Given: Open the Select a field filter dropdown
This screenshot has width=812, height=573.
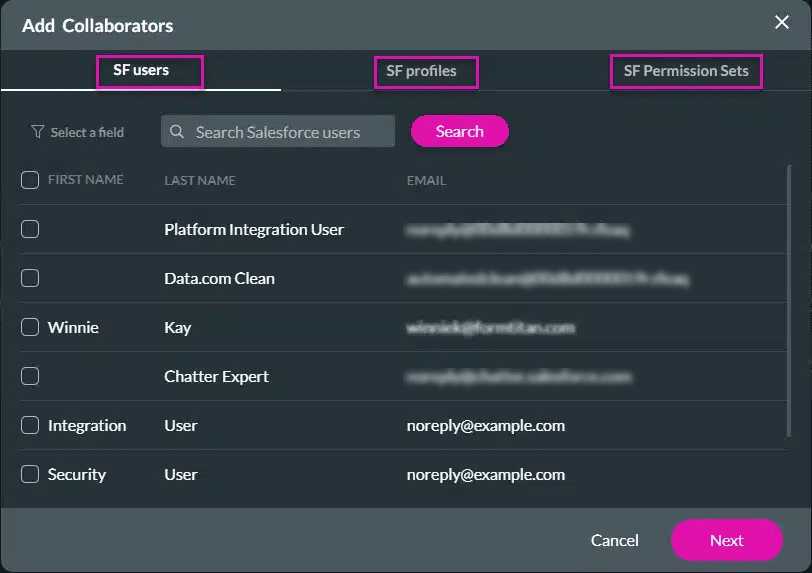Looking at the screenshot, I should pyautogui.click(x=78, y=132).
